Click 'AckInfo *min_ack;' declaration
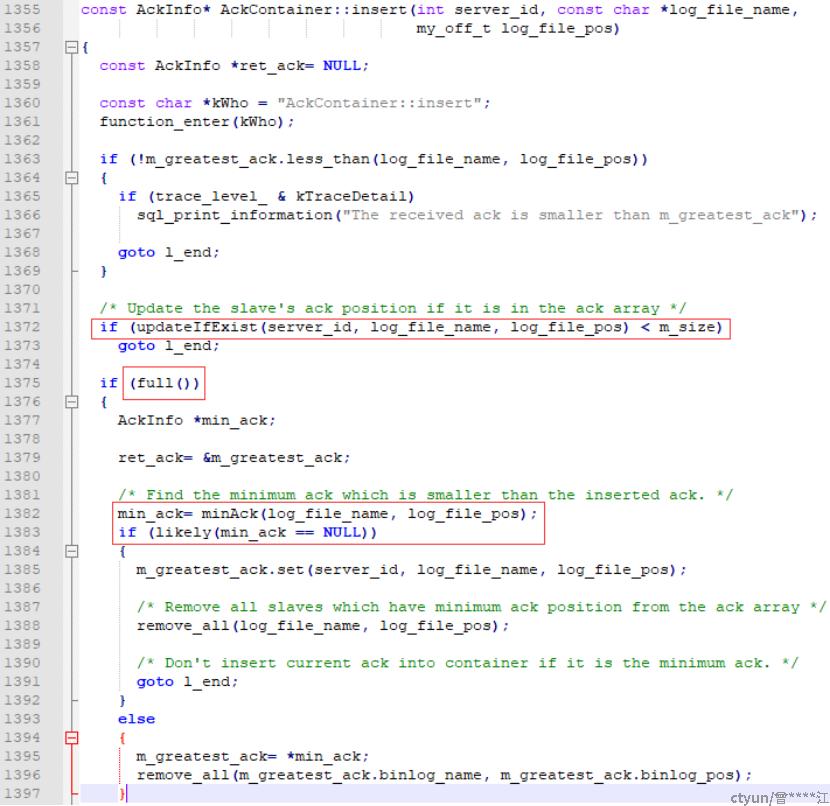 tap(196, 421)
